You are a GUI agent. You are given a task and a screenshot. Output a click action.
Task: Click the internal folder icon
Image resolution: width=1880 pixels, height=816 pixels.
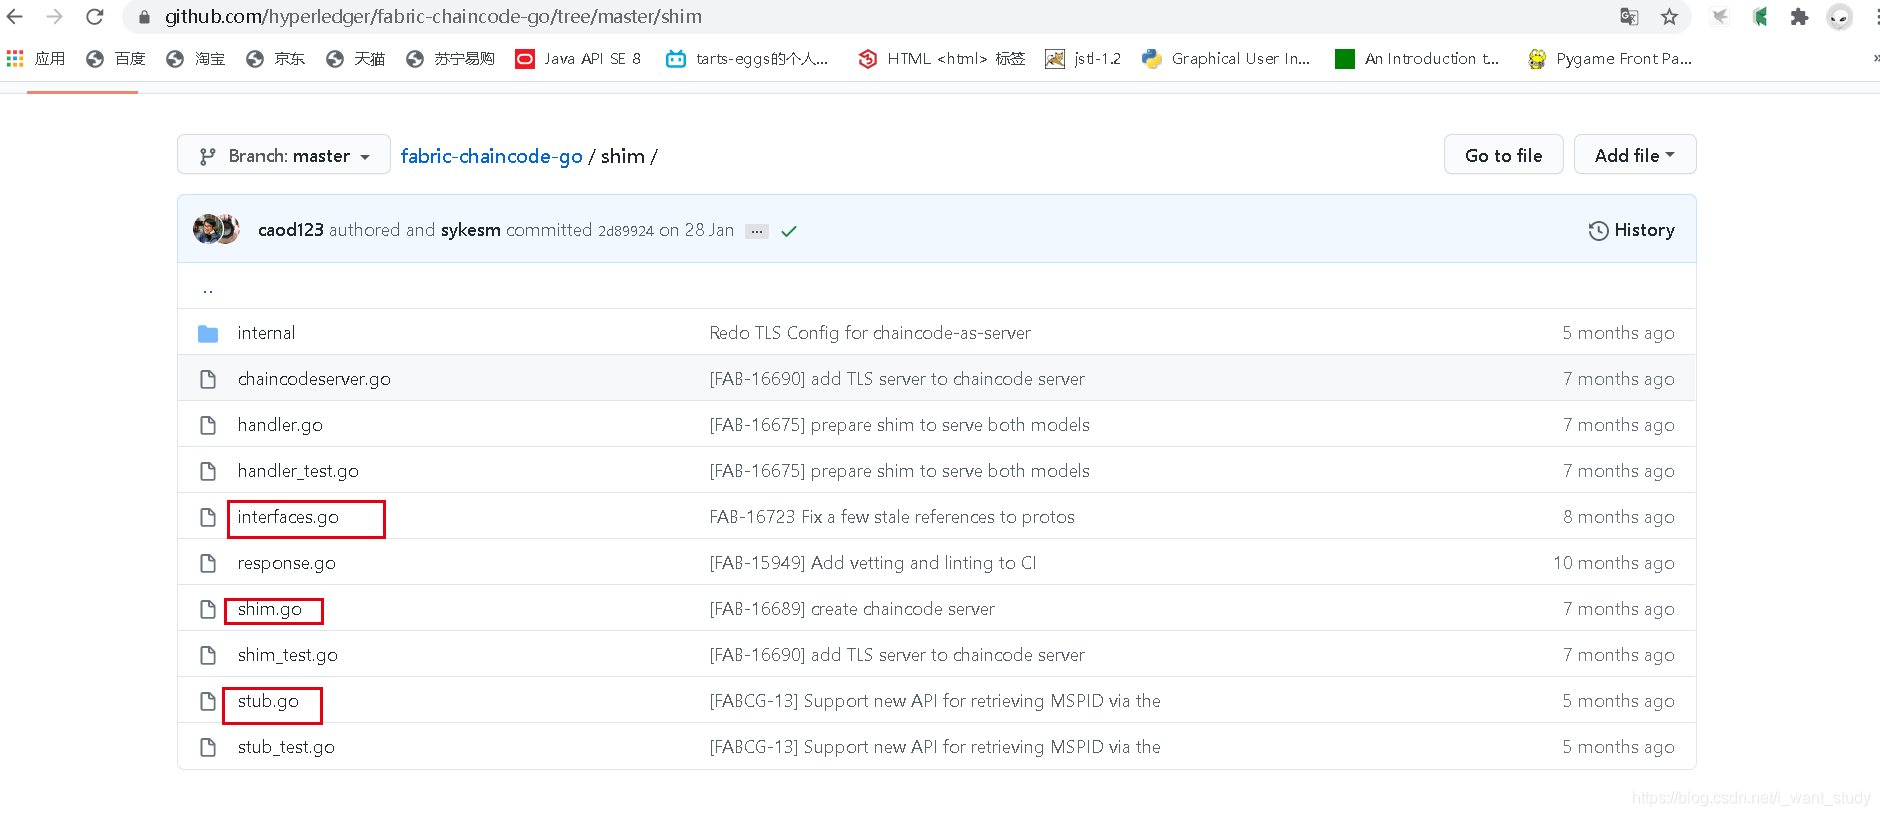pyautogui.click(x=208, y=333)
